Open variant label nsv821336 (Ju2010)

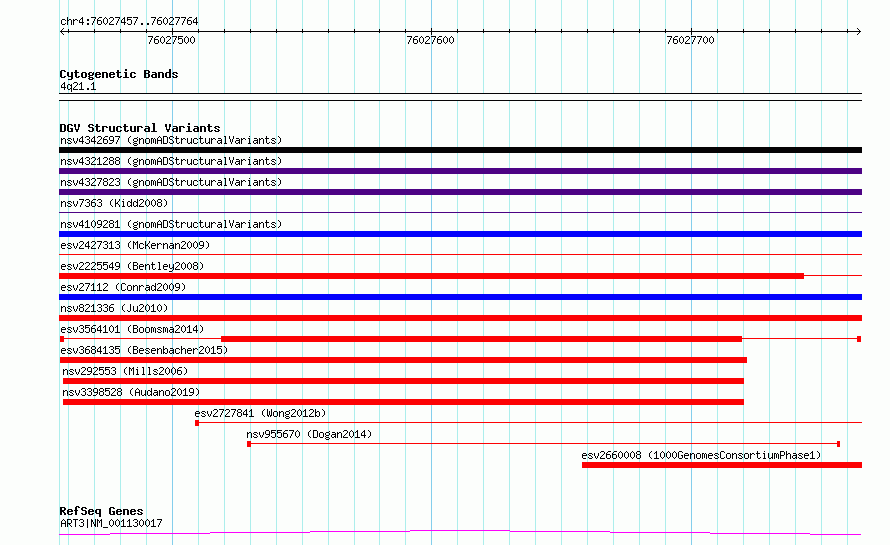114,308
